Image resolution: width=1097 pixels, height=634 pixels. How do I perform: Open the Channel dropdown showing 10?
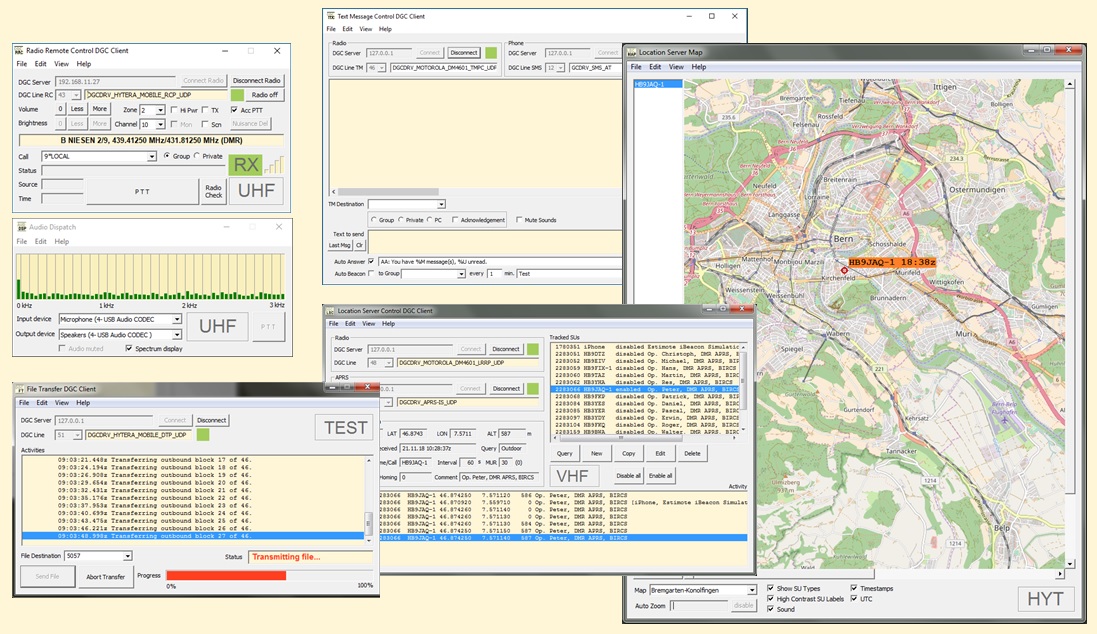[160, 125]
